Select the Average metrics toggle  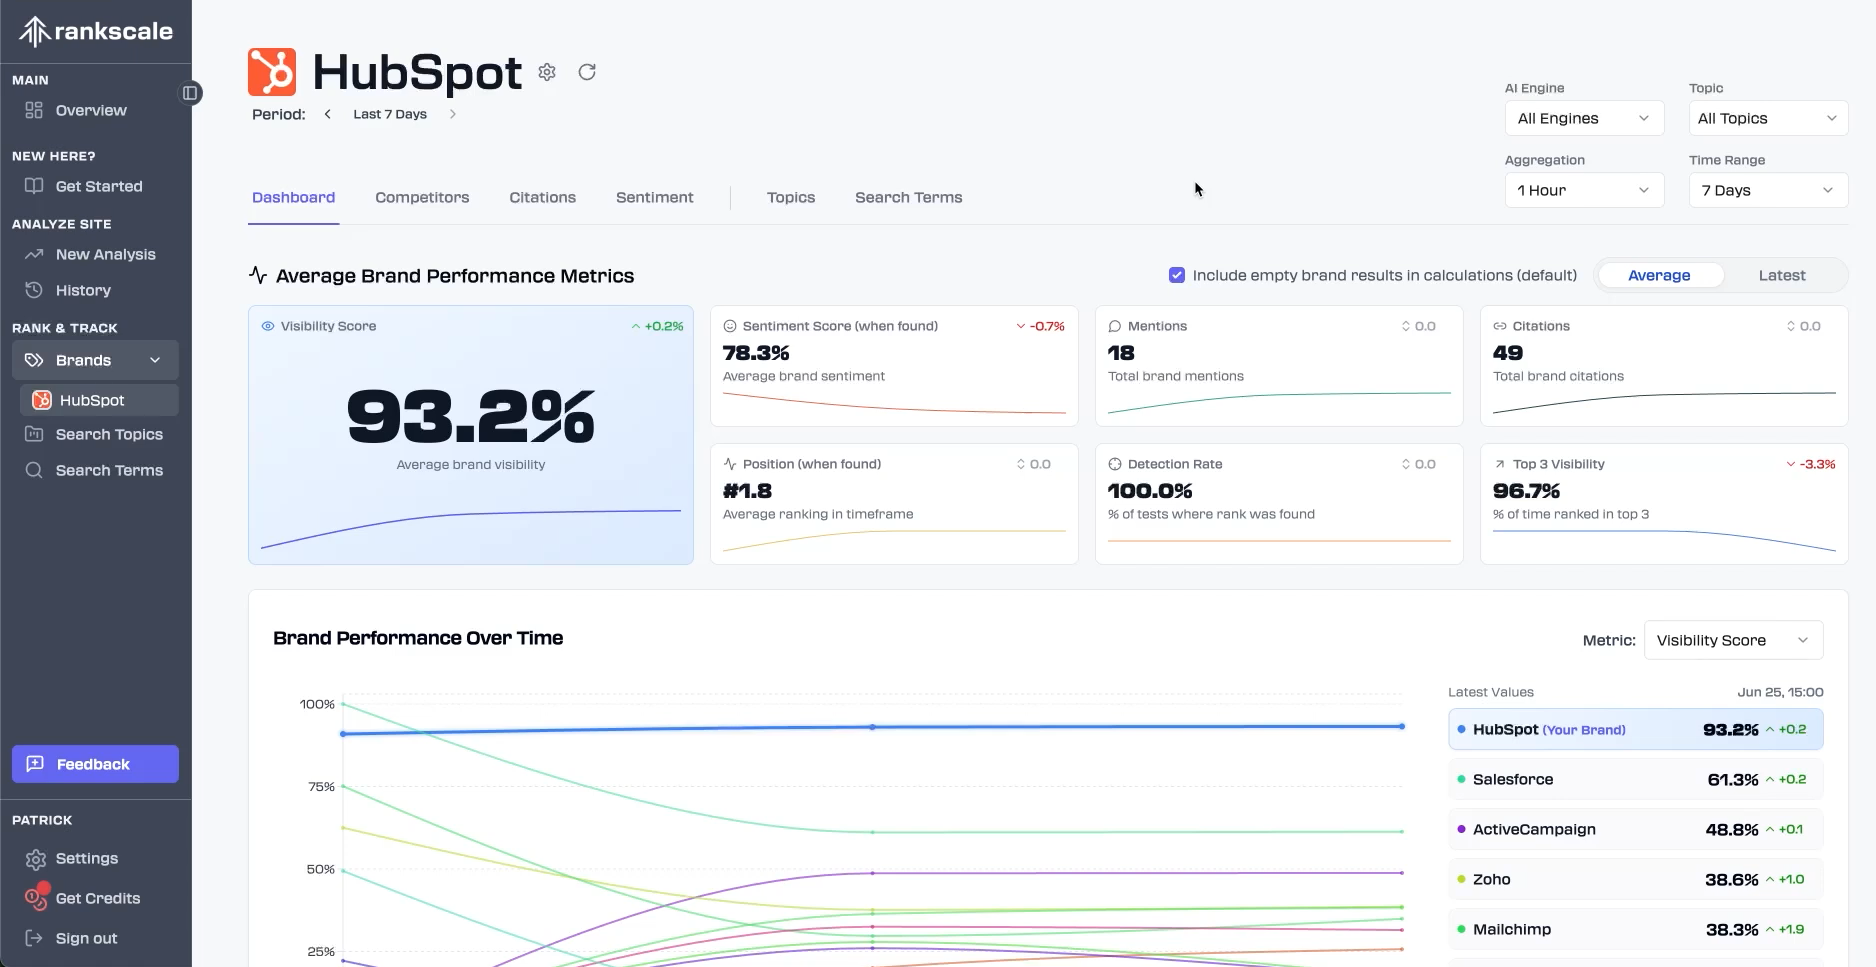point(1659,275)
